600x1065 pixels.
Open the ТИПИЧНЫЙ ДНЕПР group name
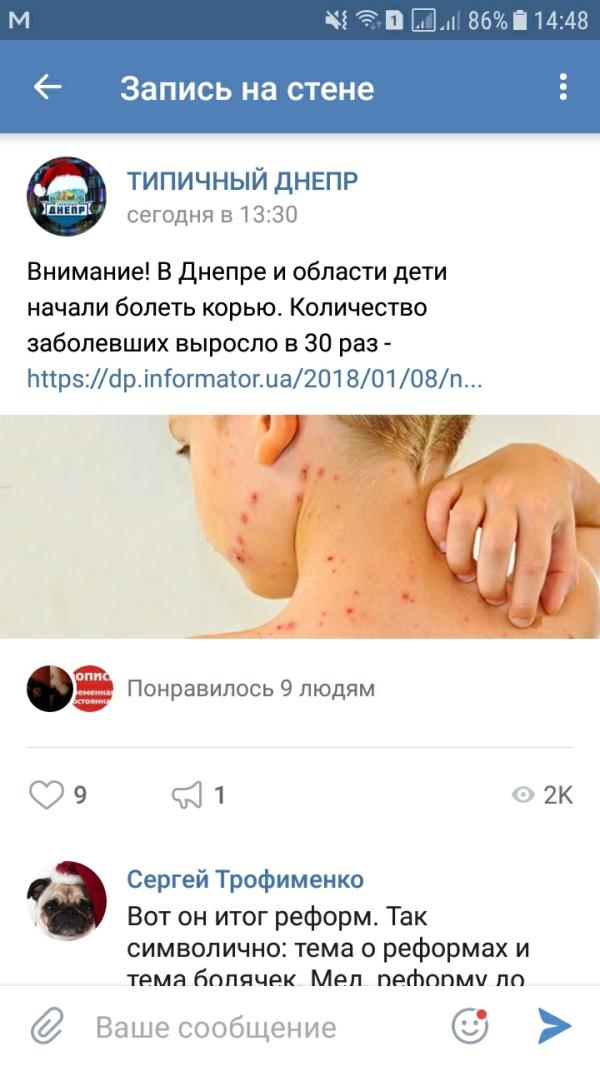click(x=242, y=181)
